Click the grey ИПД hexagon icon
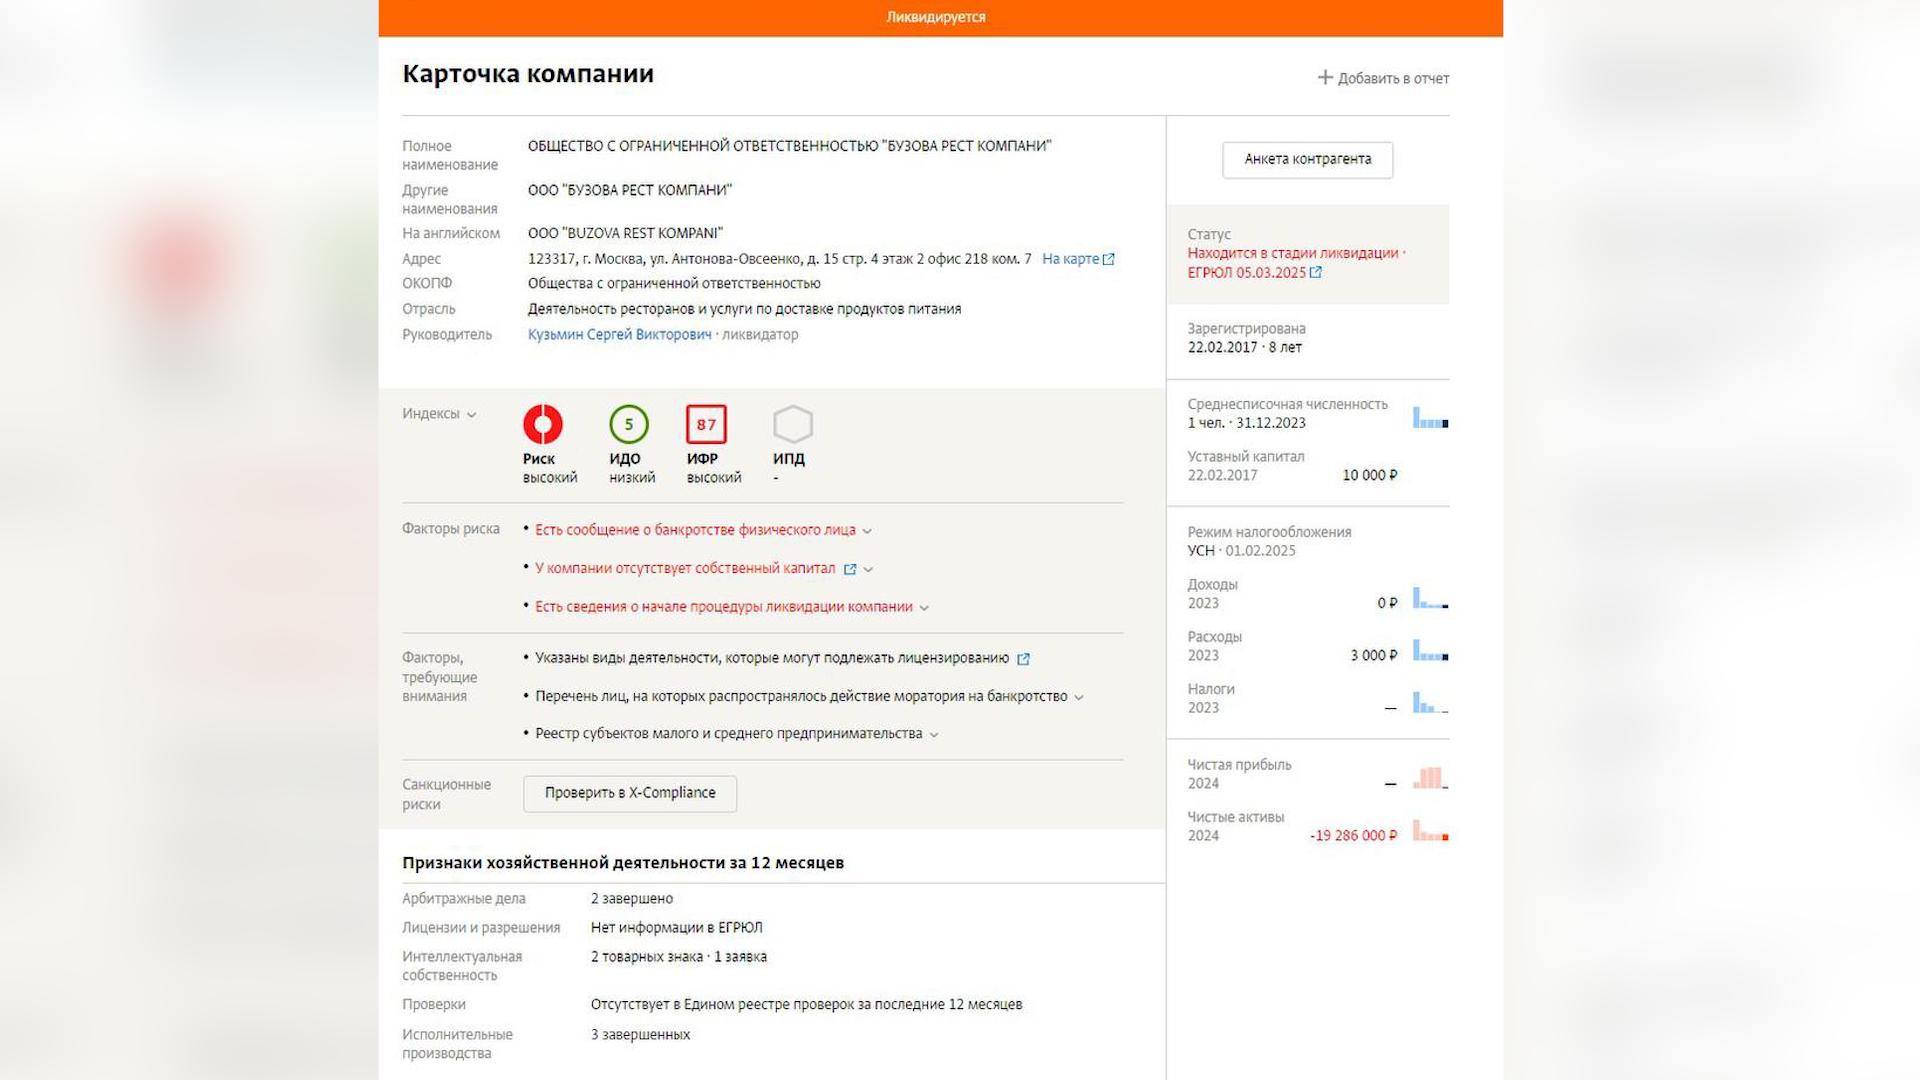1920x1080 pixels. pos(793,424)
